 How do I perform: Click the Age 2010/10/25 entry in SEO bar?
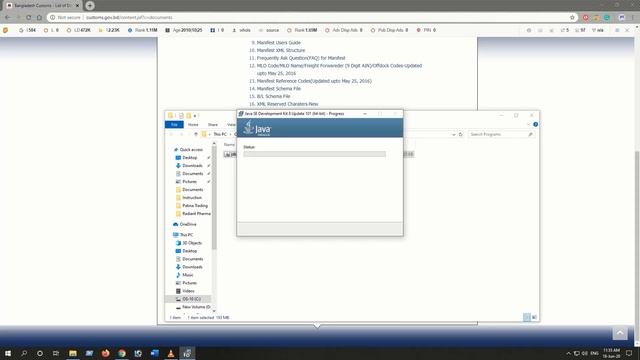pos(184,30)
